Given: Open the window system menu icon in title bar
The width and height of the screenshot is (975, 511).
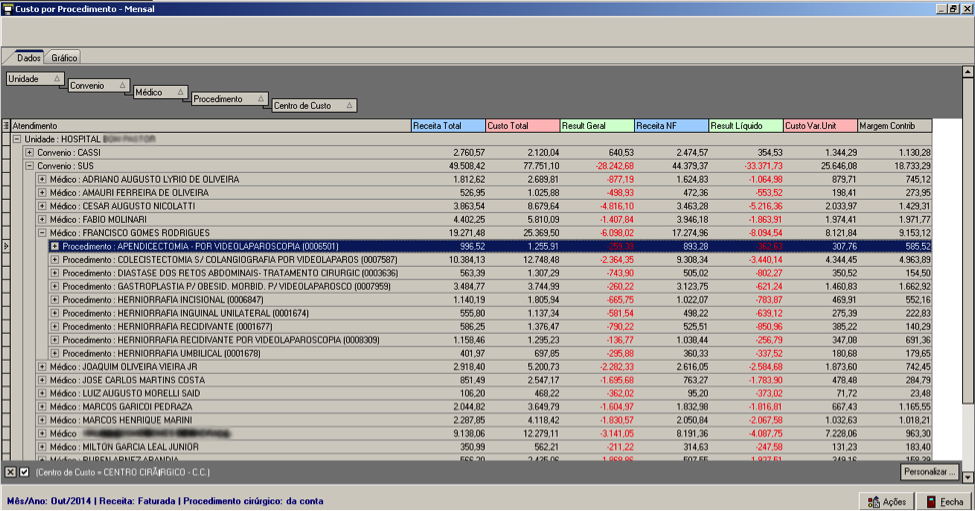Looking at the screenshot, I should tap(7, 9).
